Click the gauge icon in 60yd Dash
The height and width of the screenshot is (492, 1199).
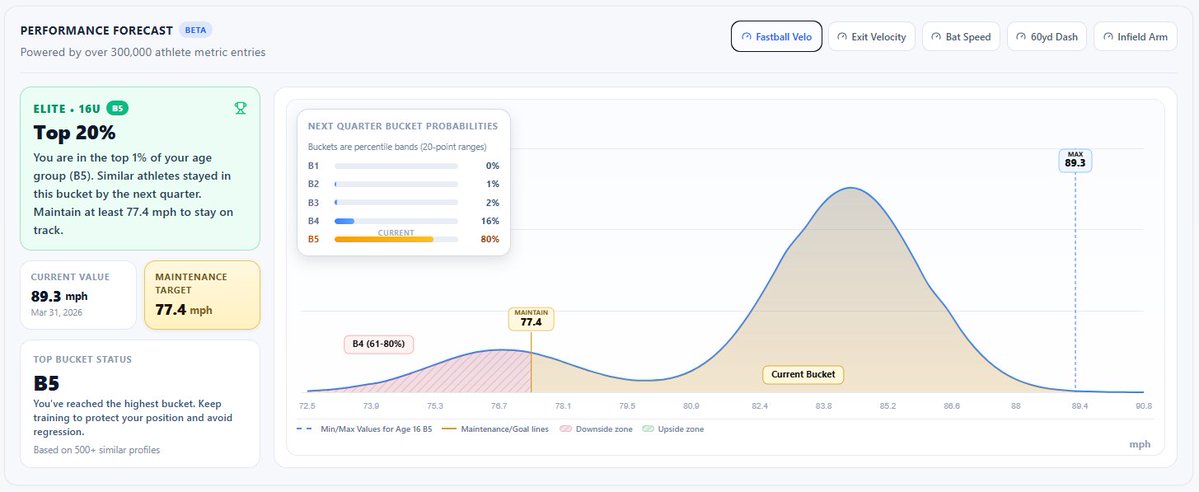coord(1021,37)
